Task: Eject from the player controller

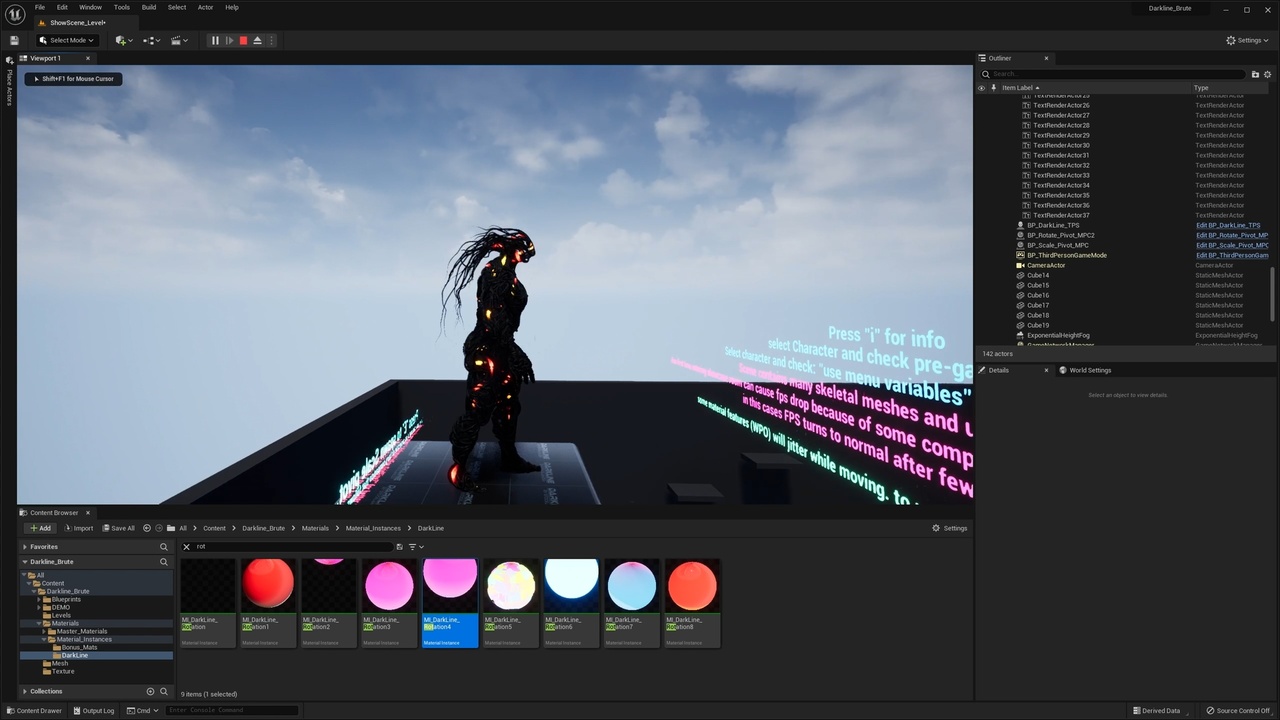Action: (257, 40)
